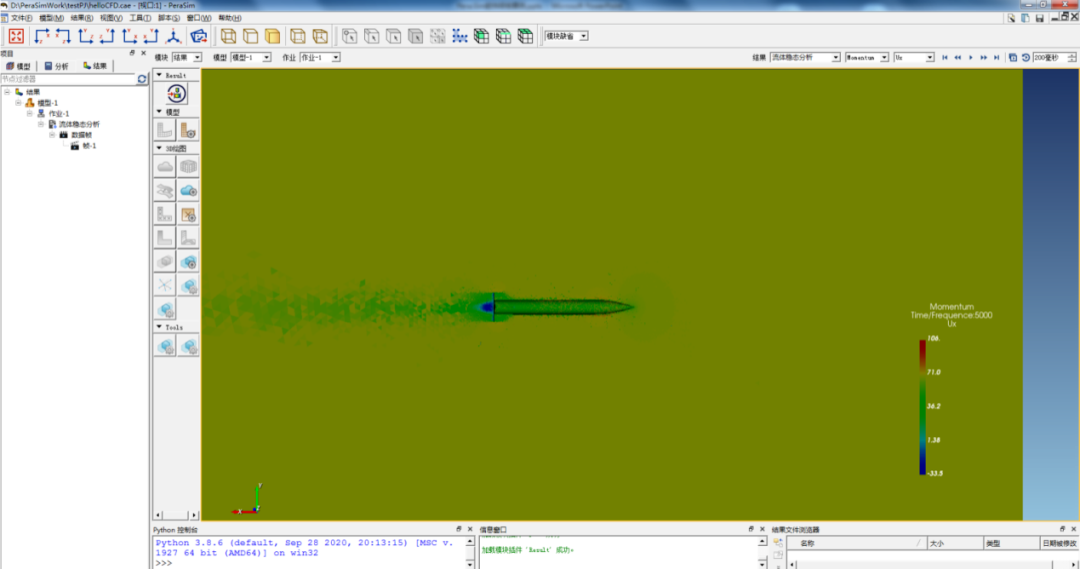1080x569 pixels.
Task: Click the refresh icon beside node filter
Action: 142,79
